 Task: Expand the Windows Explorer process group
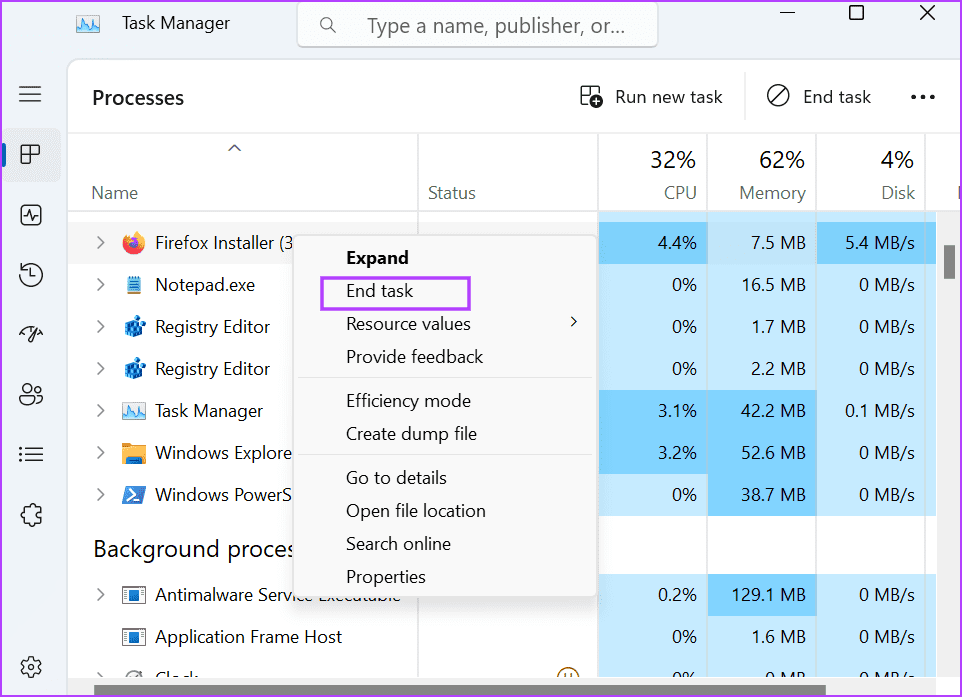click(101, 453)
